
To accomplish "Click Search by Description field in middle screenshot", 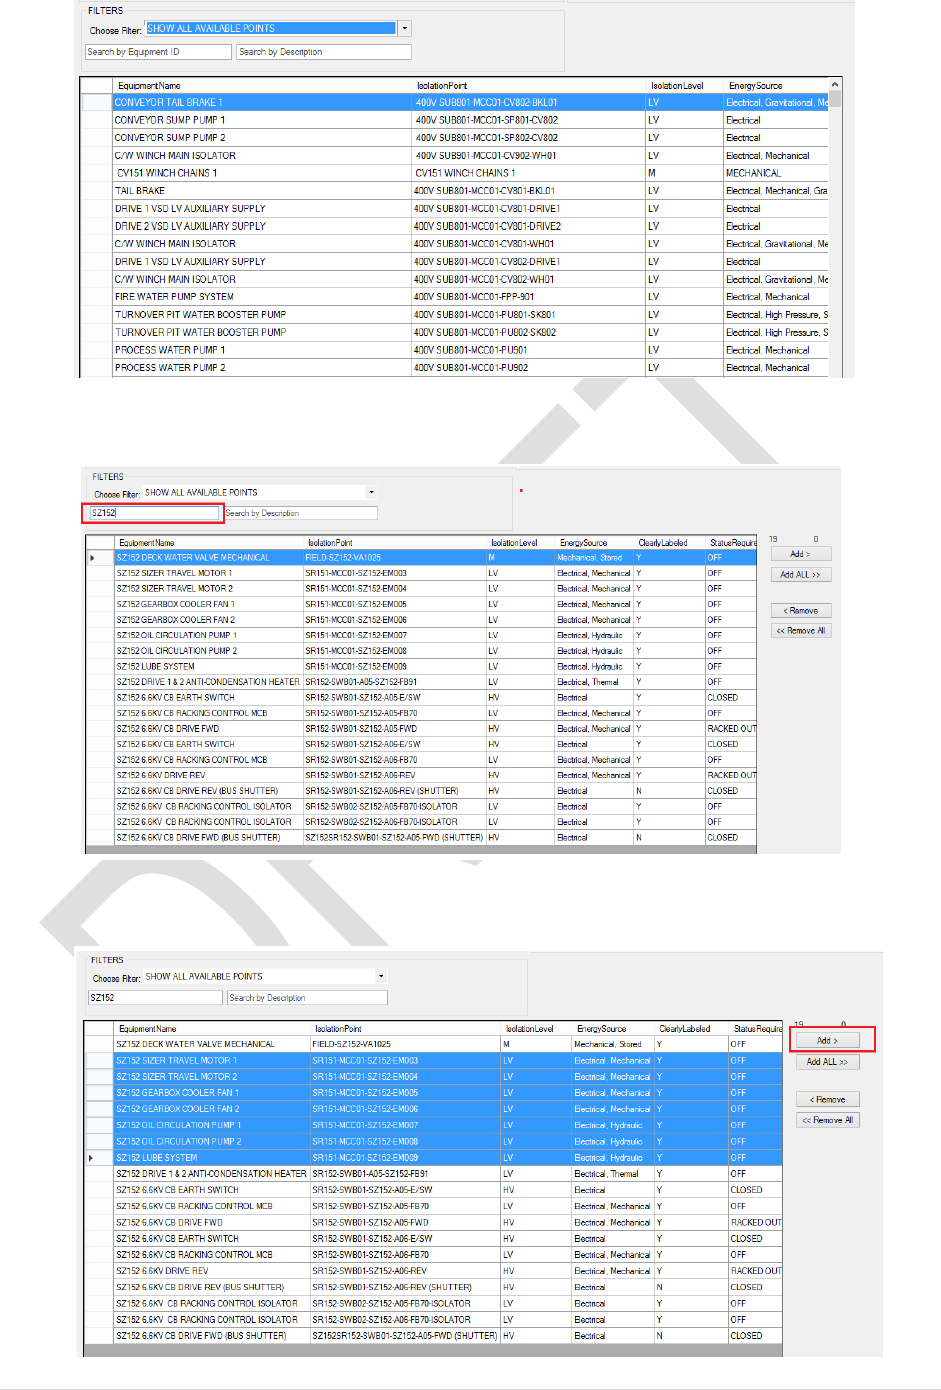I will point(301,513).
